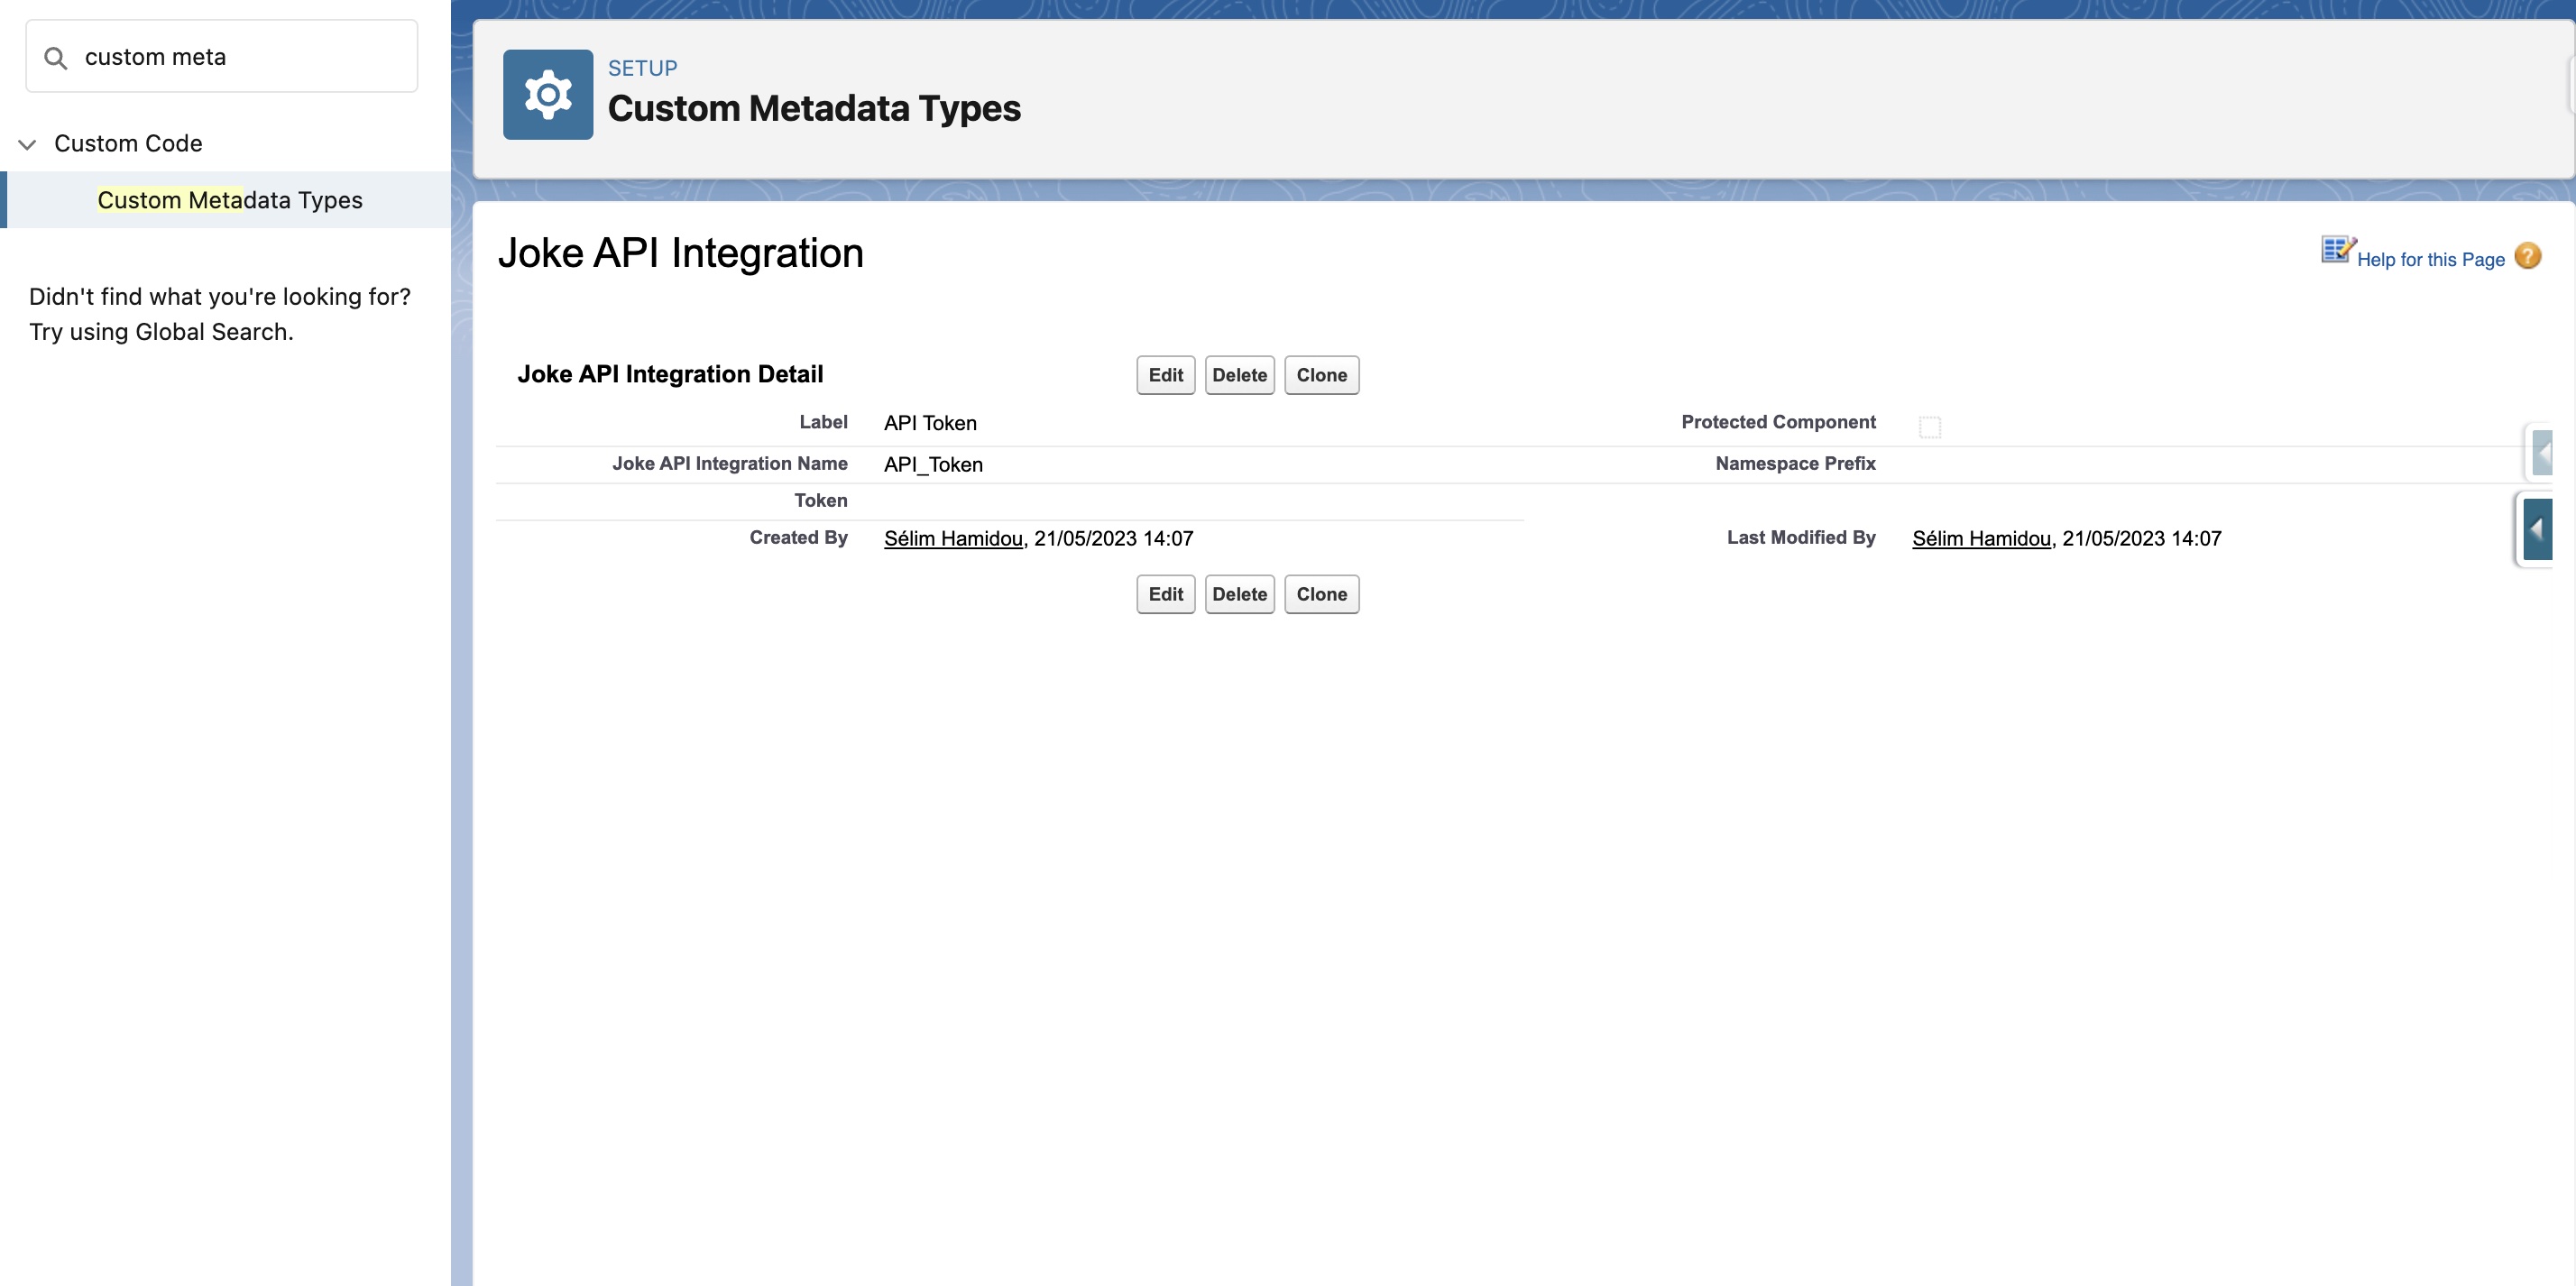Click the light gray side panel arrow

[x=2541, y=453]
